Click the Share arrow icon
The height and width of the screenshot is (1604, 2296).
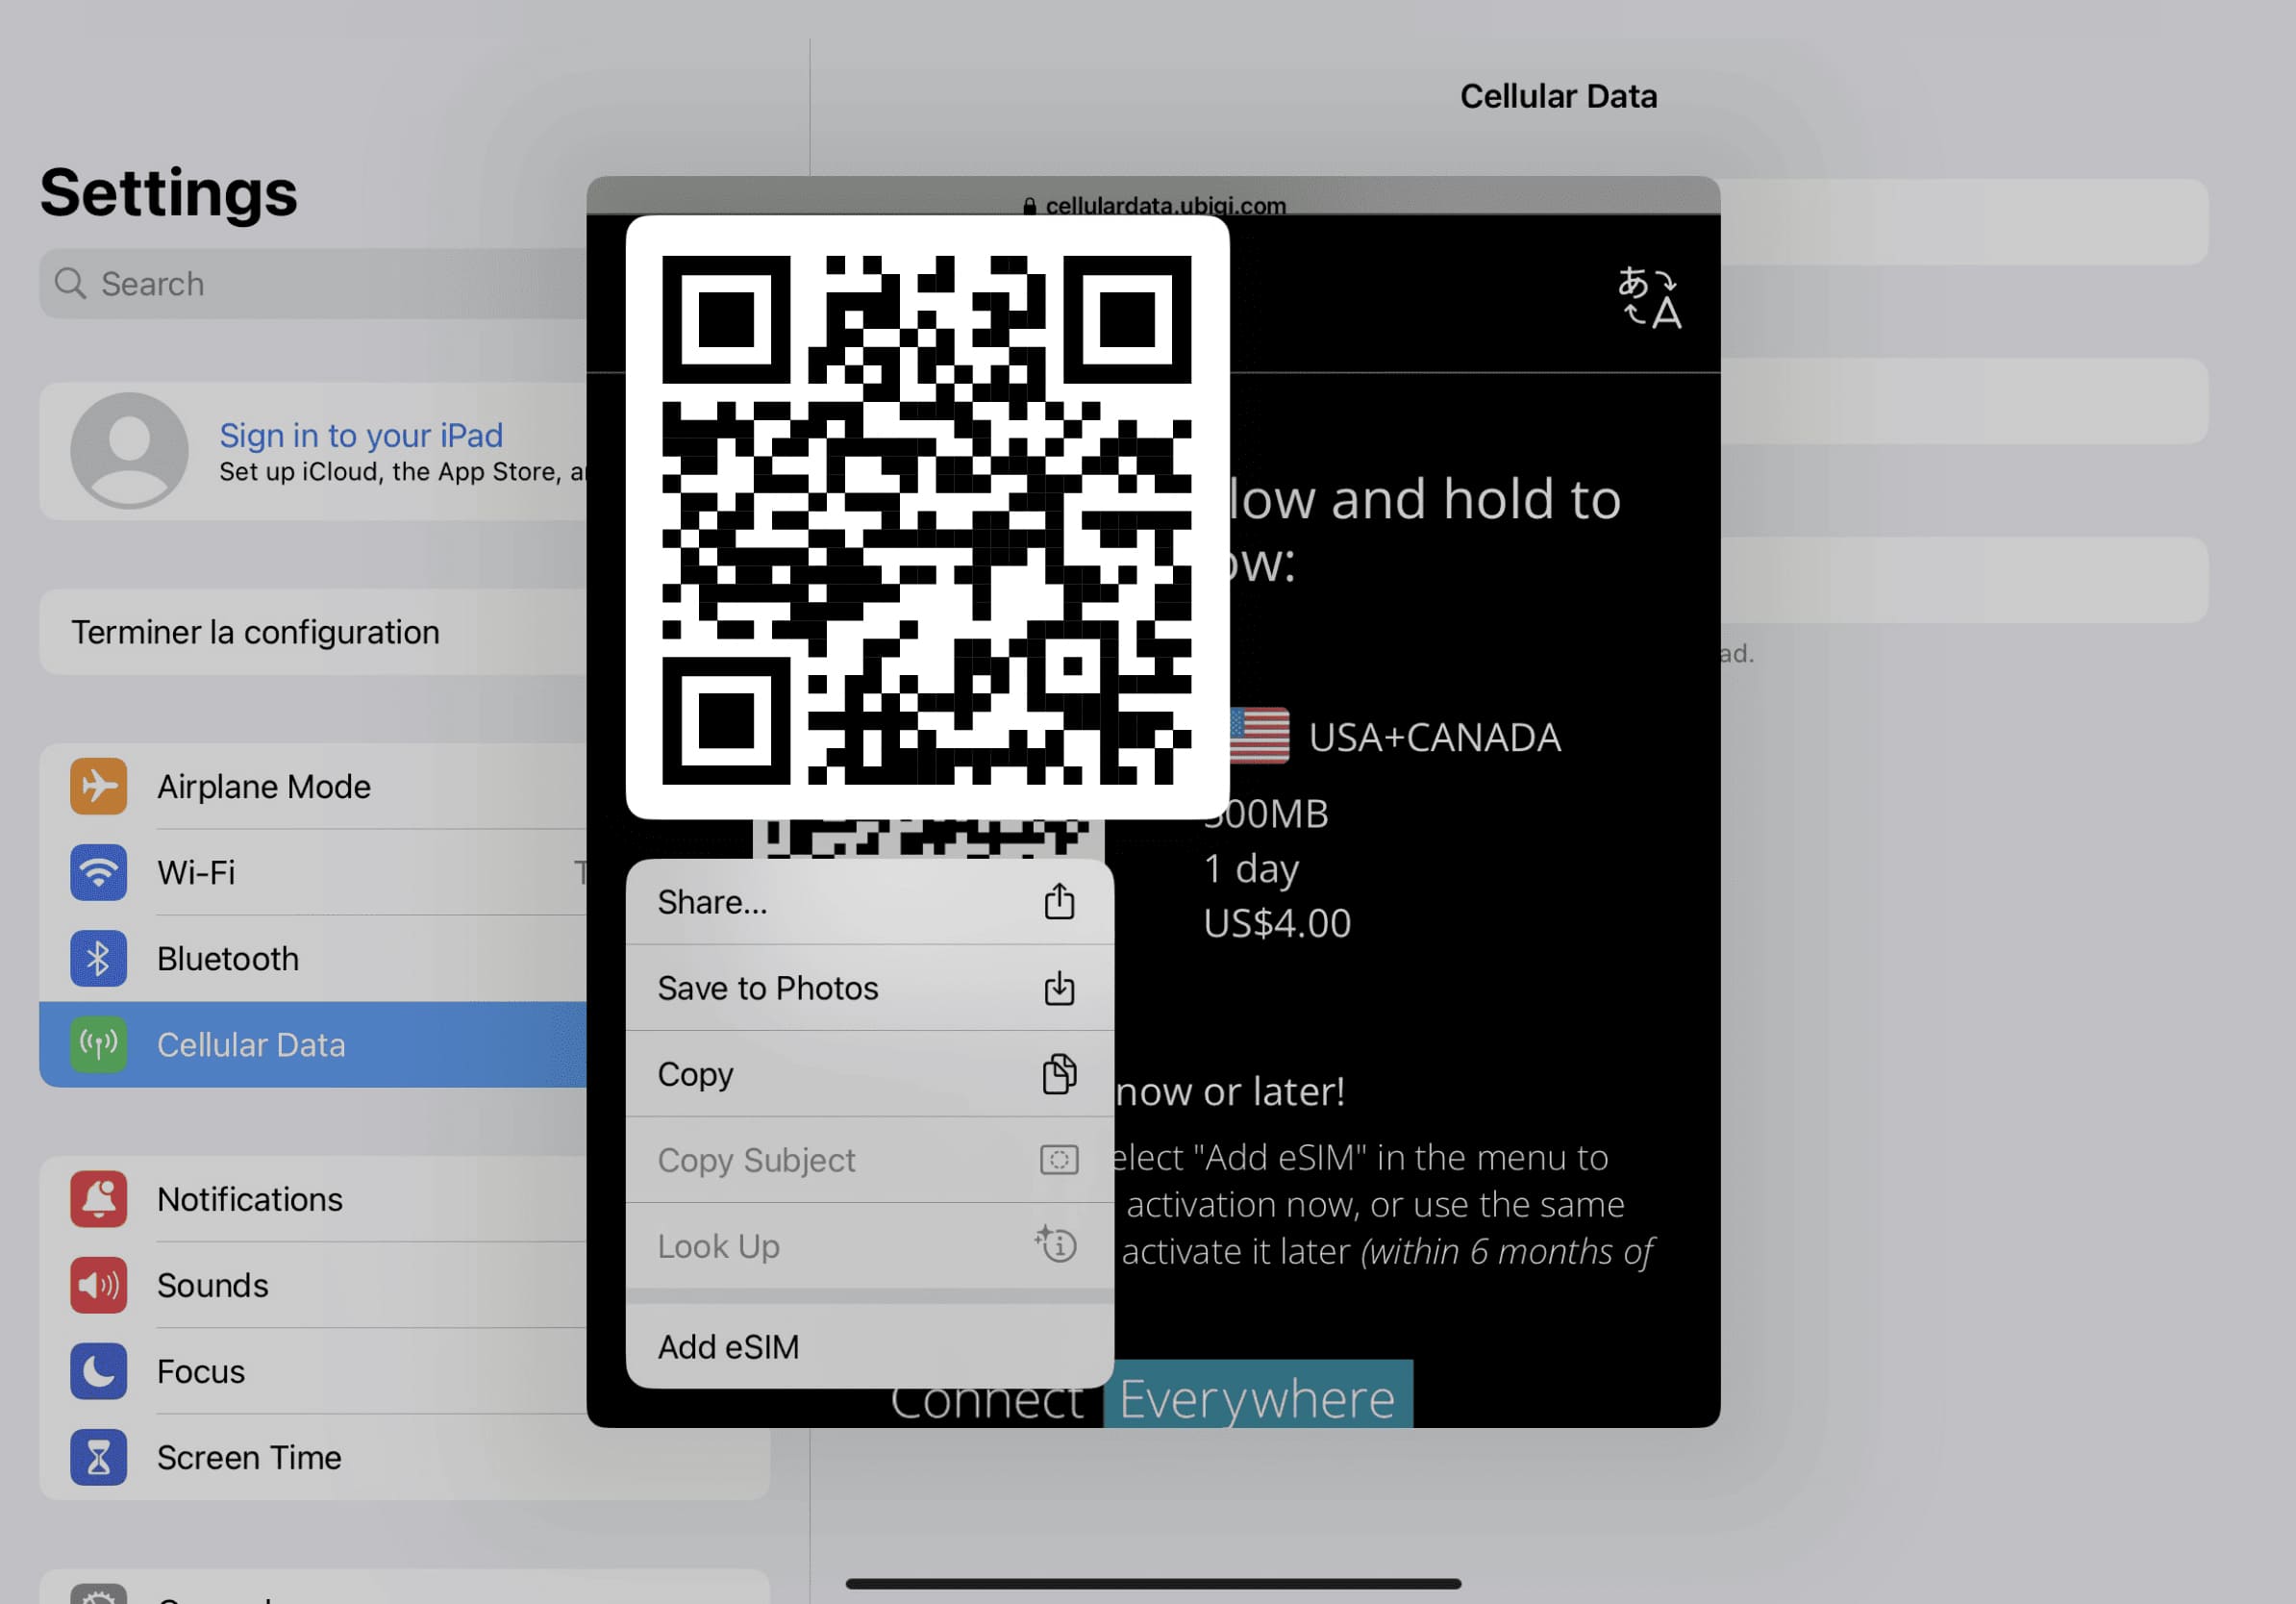click(1059, 901)
